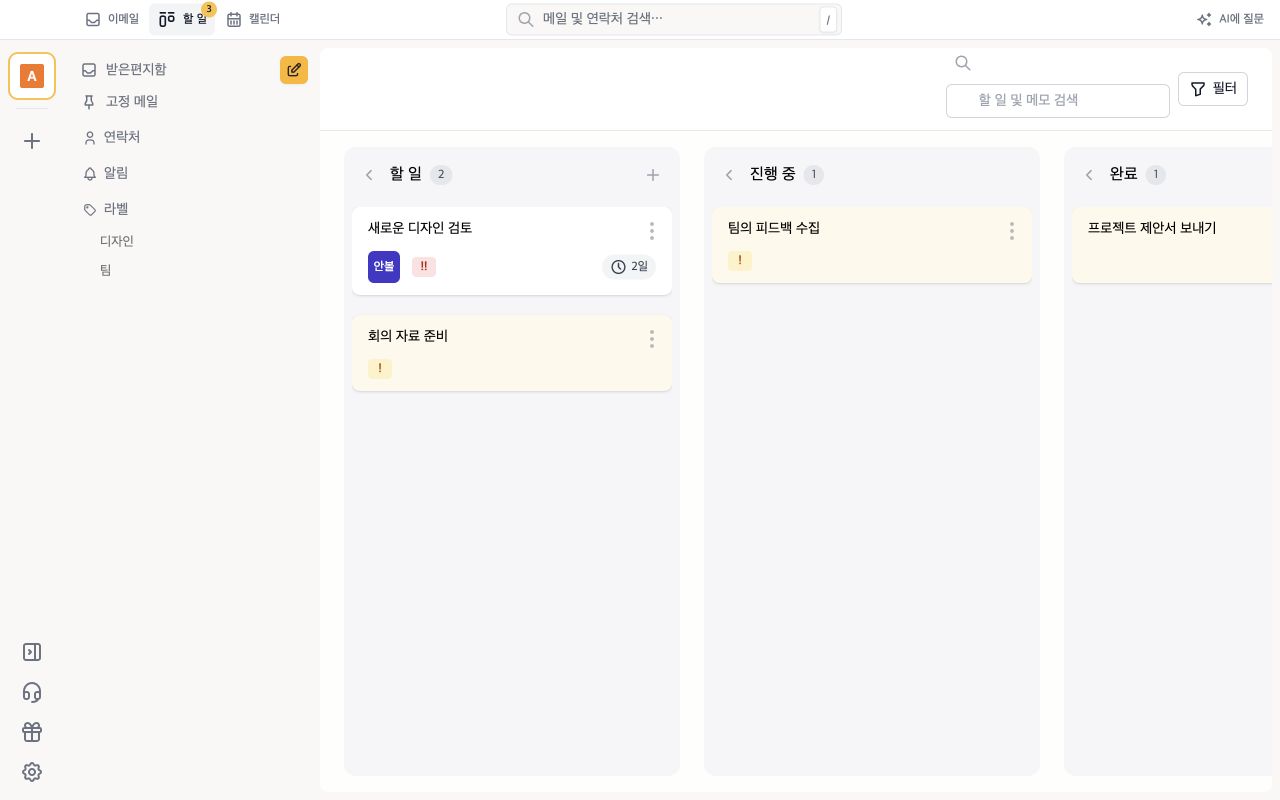1280x800 pixels.
Task: Add a card to 할 일 column
Action: (653, 175)
